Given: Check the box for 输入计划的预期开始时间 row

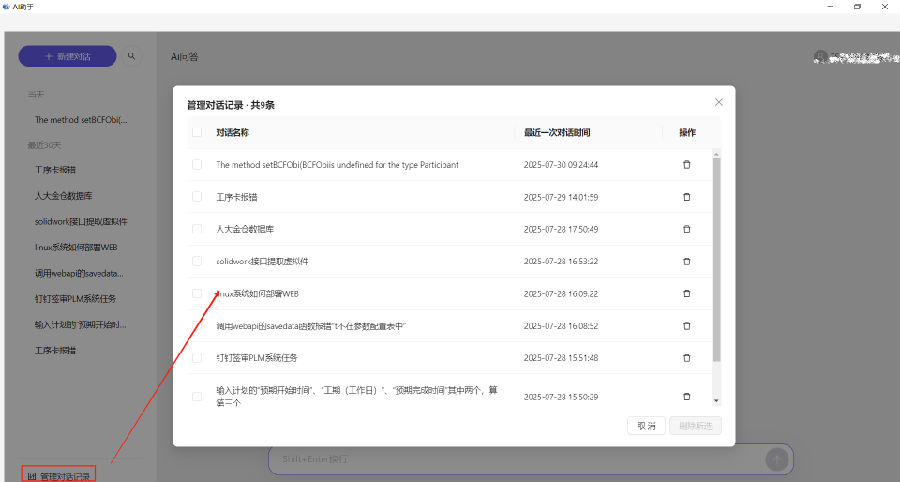Looking at the screenshot, I should [x=197, y=397].
